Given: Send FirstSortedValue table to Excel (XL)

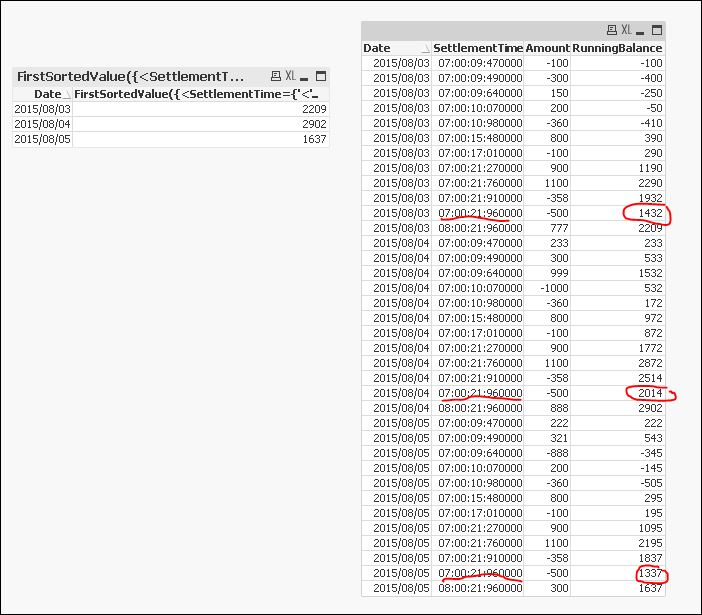Looking at the screenshot, I should [290, 76].
